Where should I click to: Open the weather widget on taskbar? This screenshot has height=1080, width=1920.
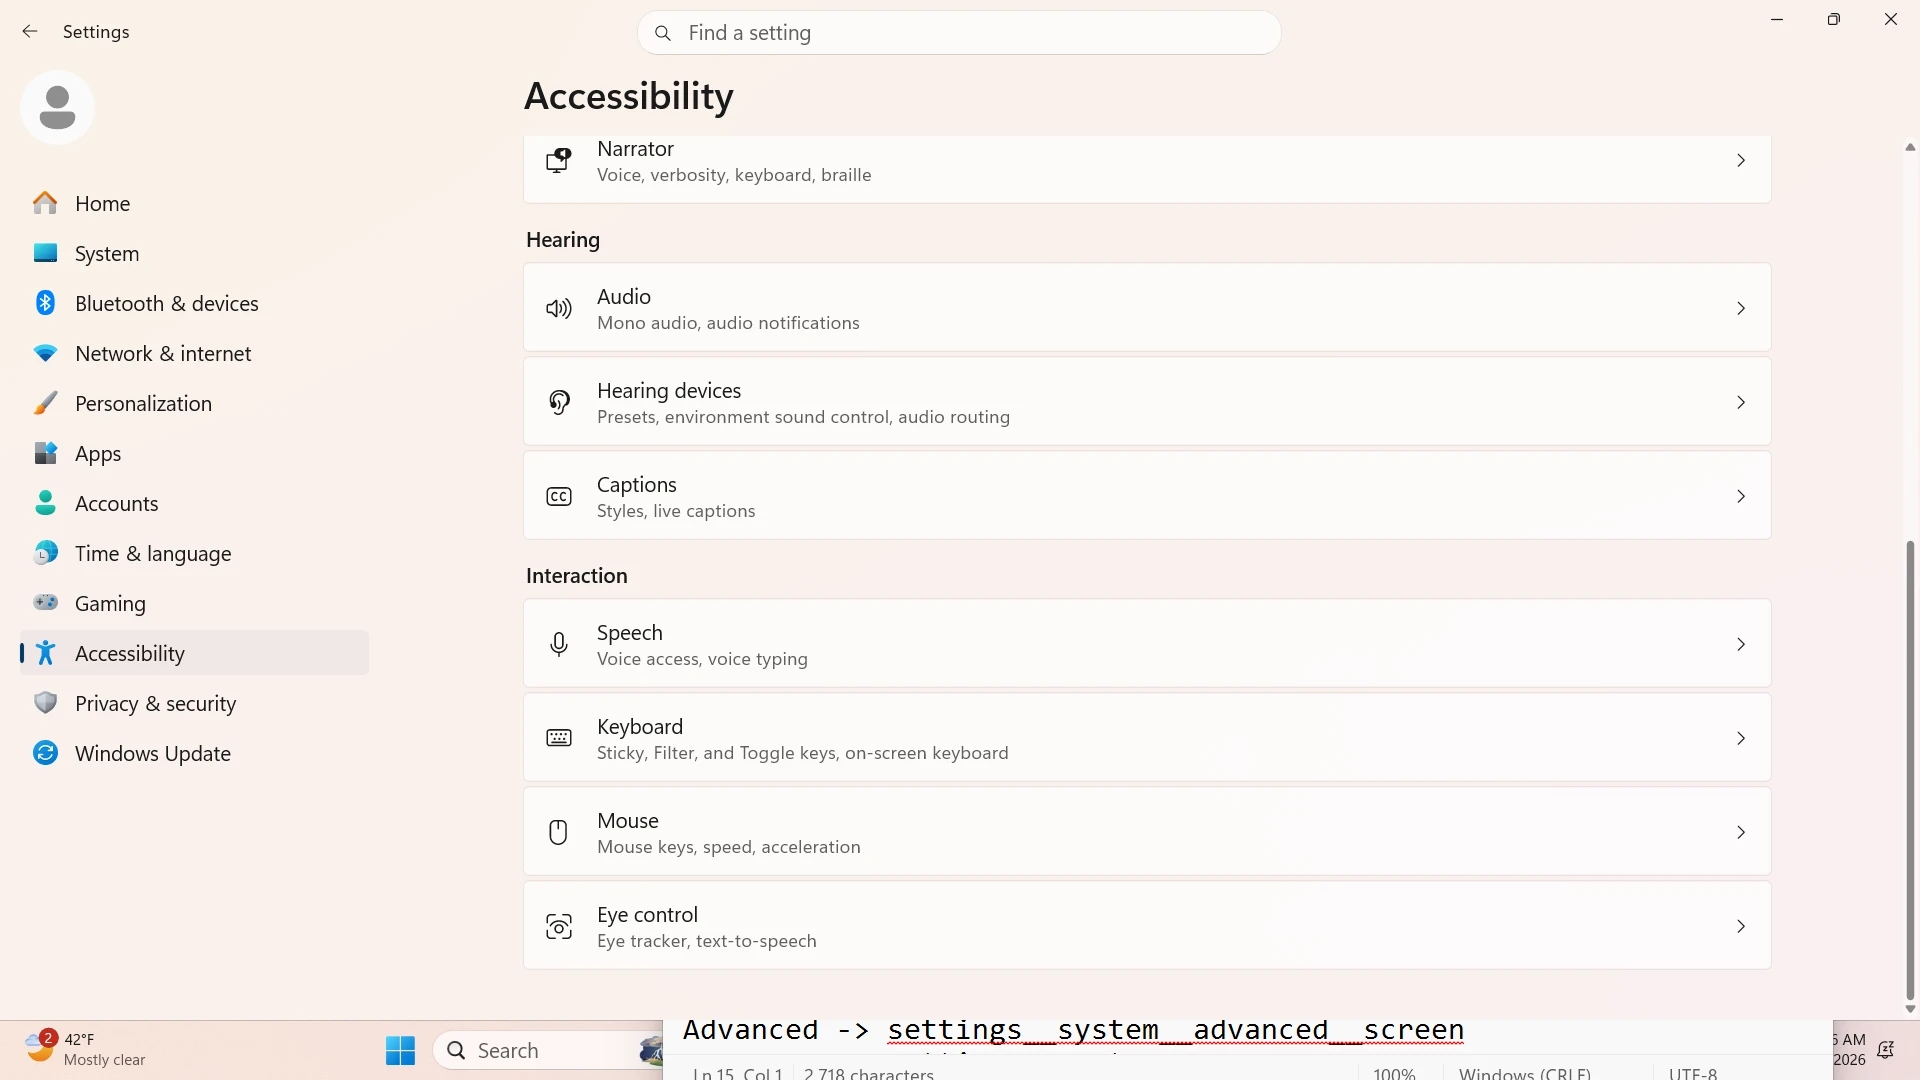tap(86, 1049)
